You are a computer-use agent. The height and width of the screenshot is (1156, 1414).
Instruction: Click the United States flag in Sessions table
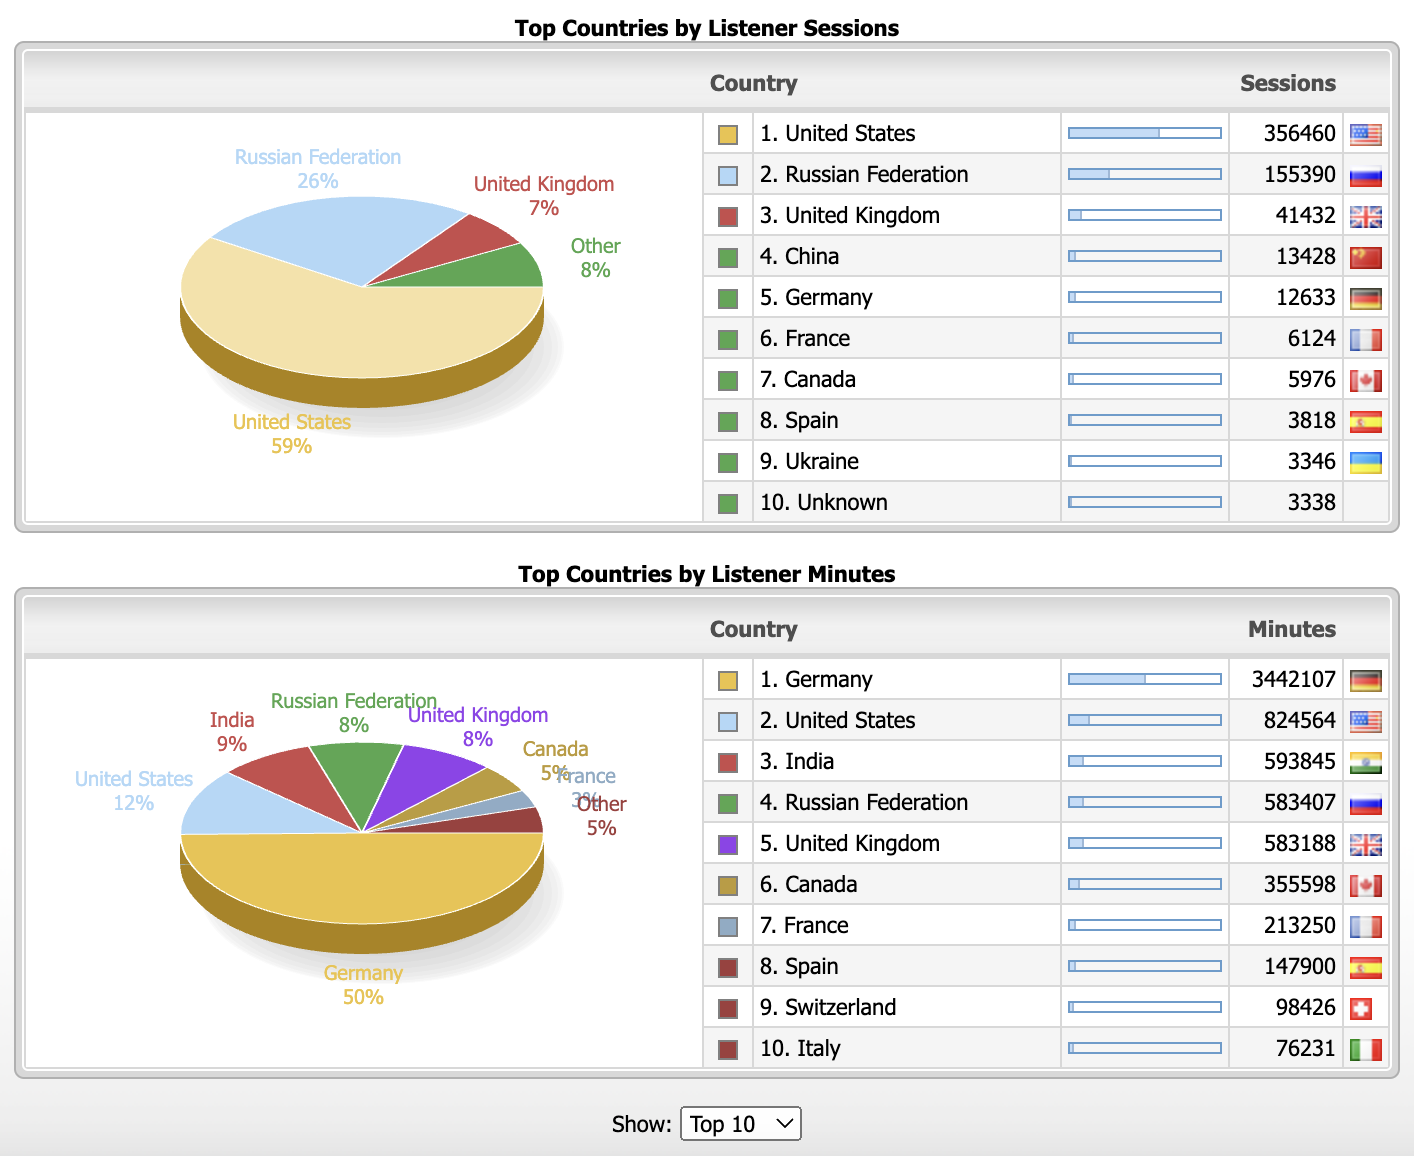tap(1365, 134)
